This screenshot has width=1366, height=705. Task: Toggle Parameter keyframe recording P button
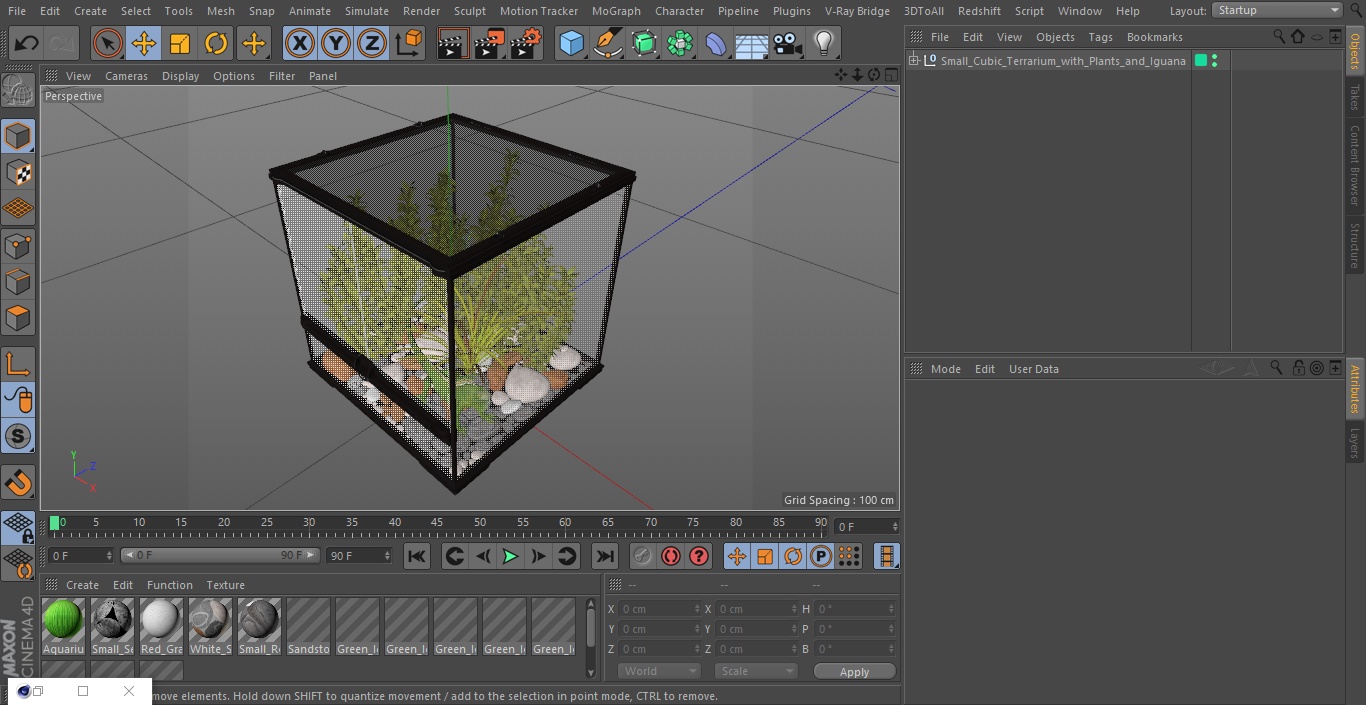[x=821, y=556]
